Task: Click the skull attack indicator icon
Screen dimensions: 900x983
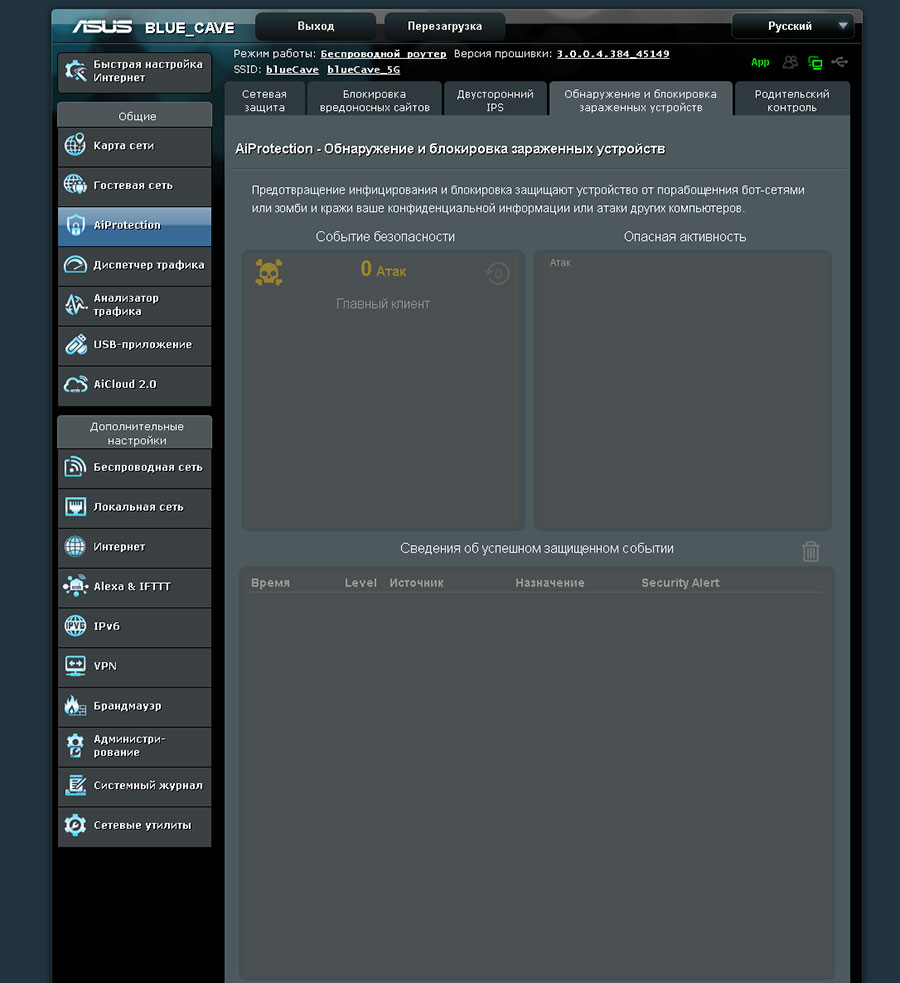Action: (x=269, y=272)
